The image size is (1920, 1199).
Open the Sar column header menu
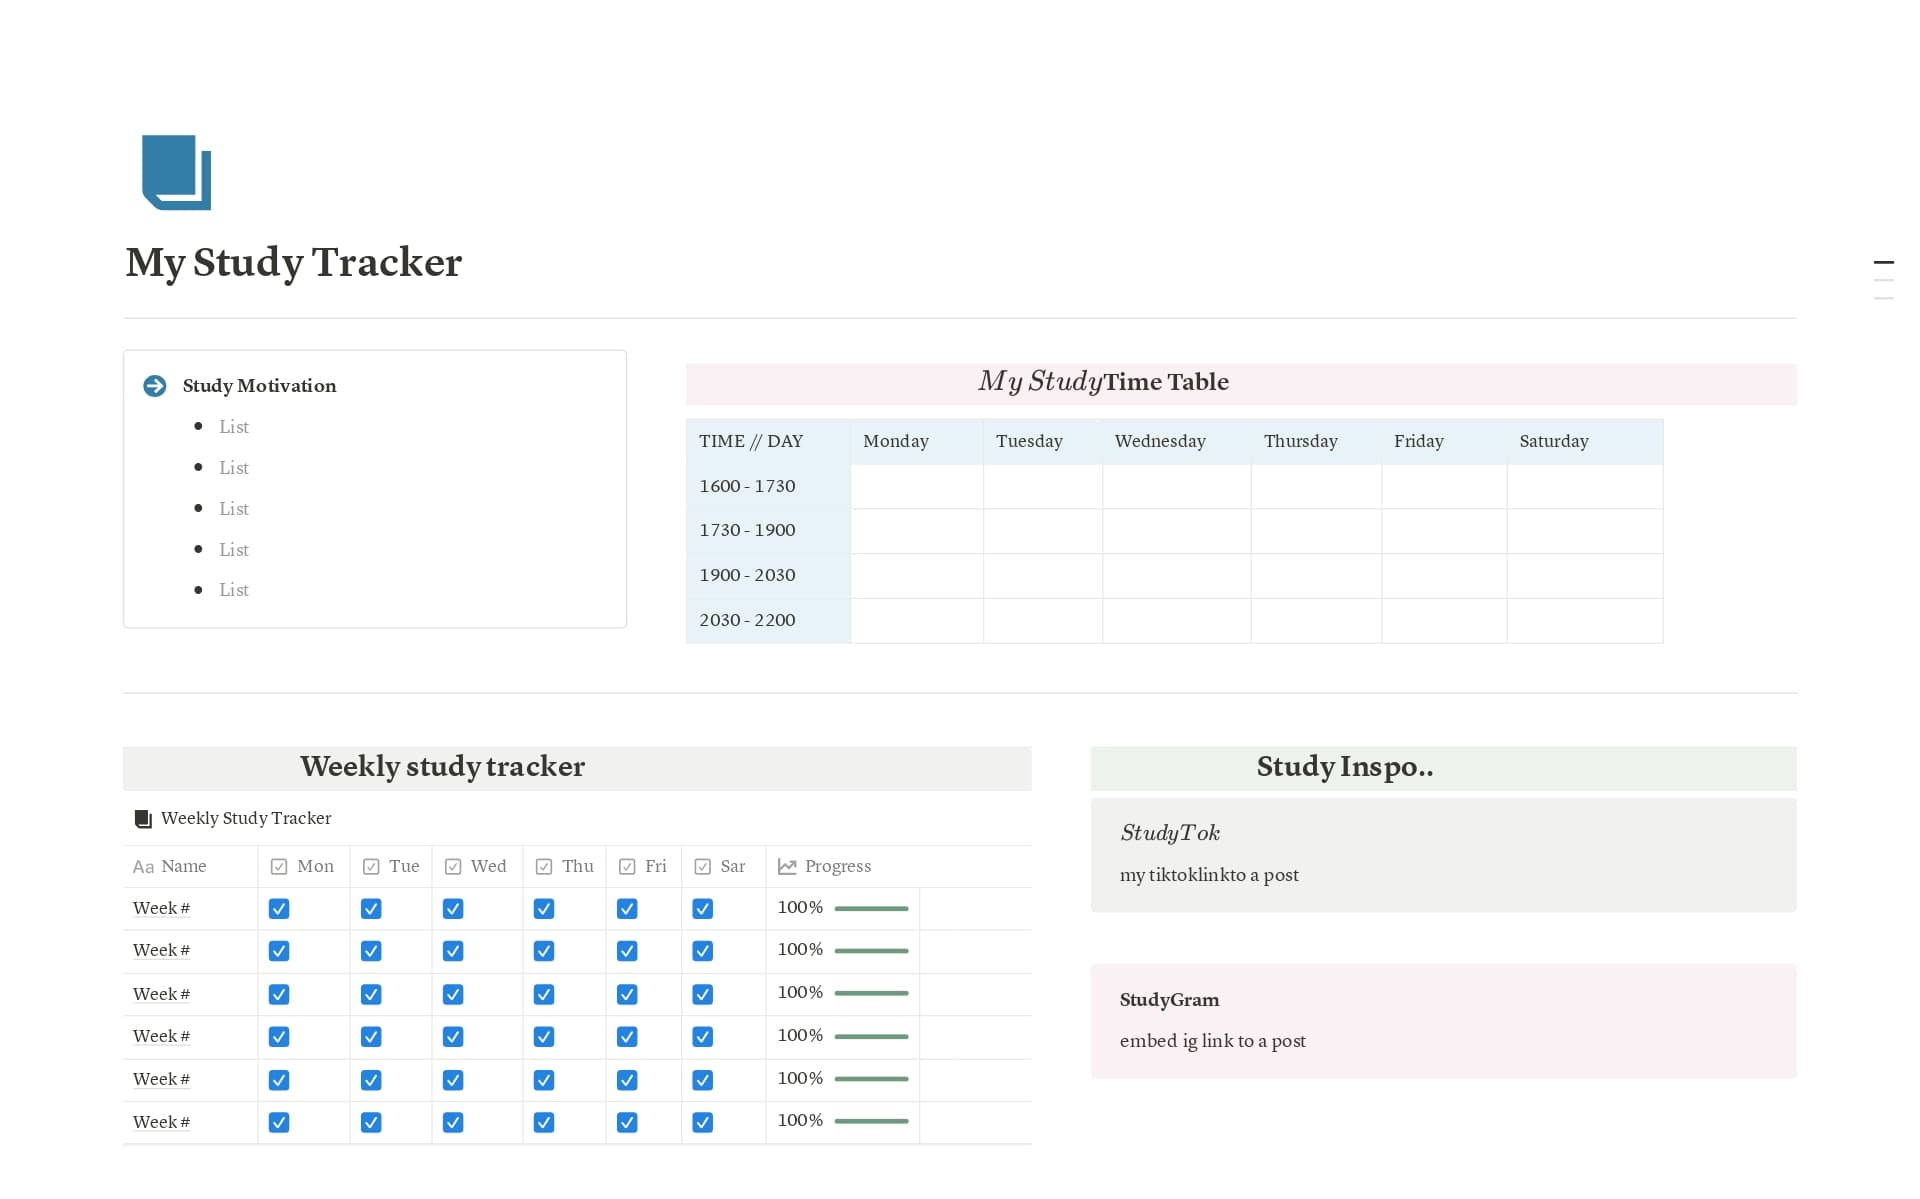724,867
